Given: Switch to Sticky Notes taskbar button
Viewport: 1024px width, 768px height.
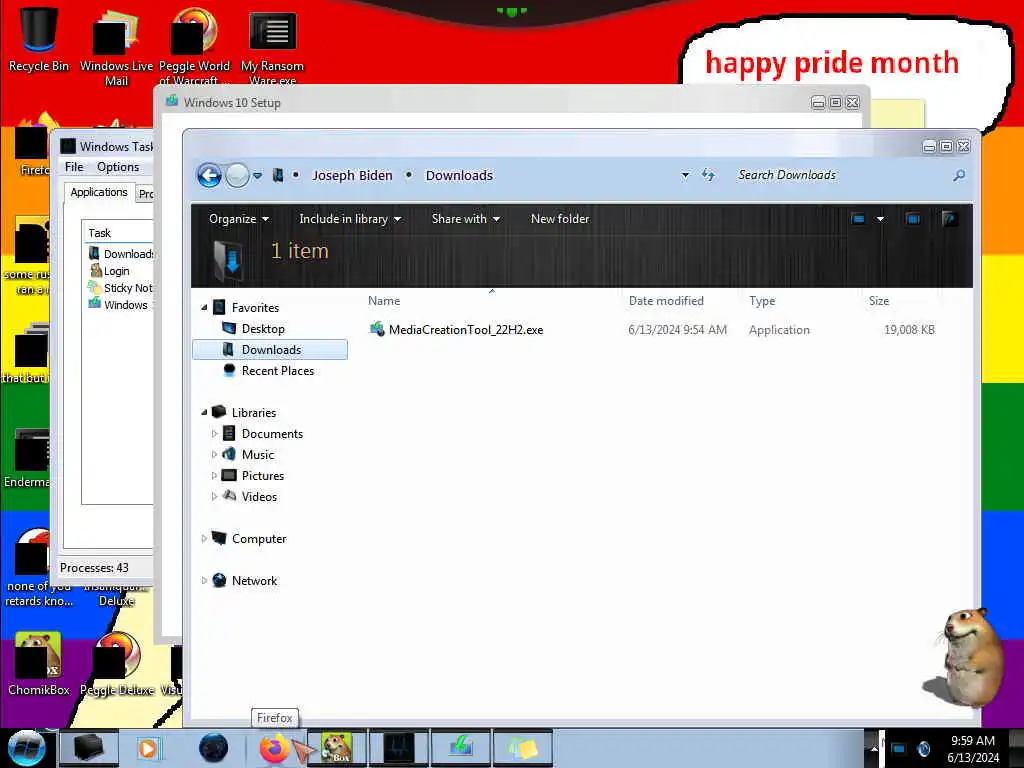Looking at the screenshot, I should [523, 748].
